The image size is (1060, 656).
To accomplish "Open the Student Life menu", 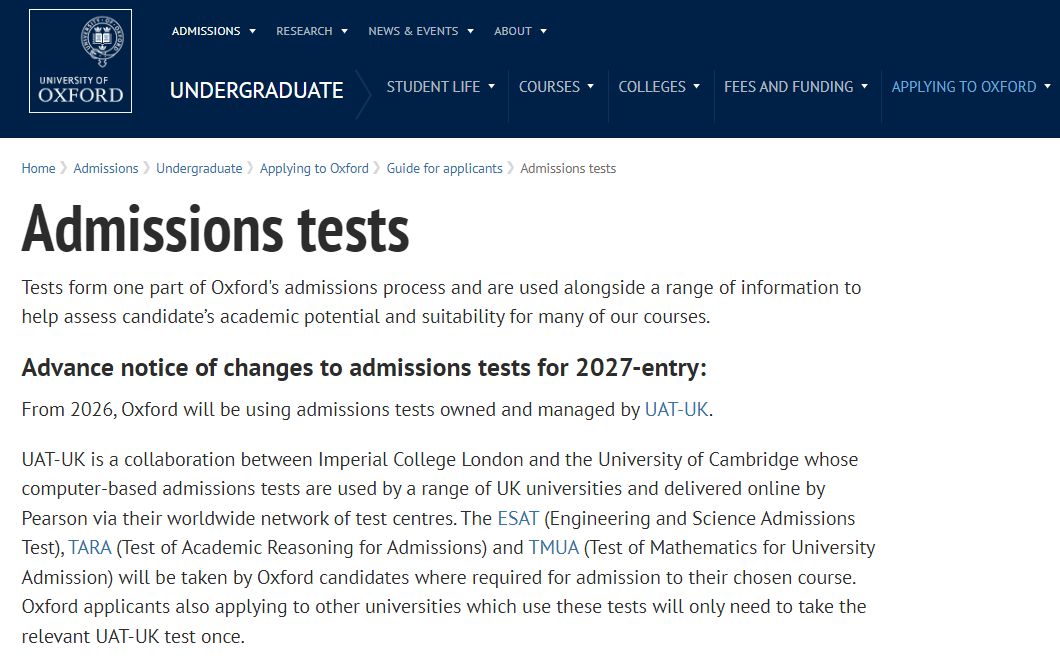I will [440, 87].
